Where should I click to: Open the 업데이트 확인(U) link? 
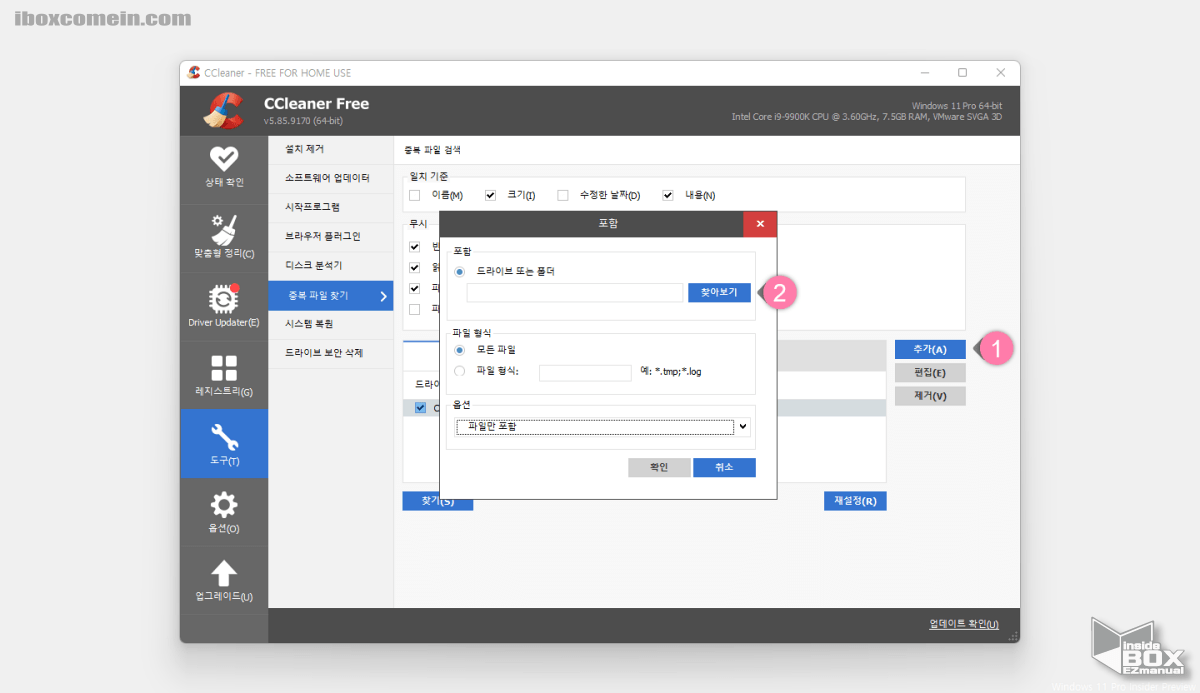click(x=963, y=623)
